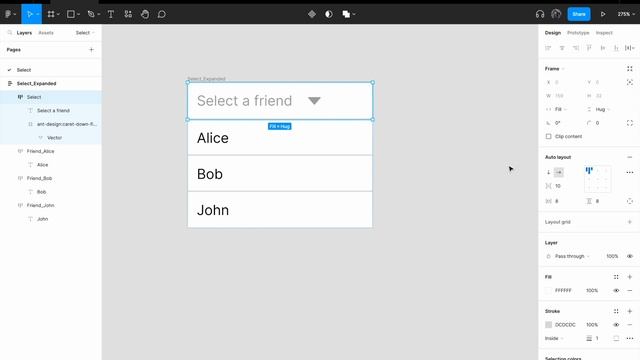Select the Comment tool
The image size is (640, 360).
click(x=162, y=14)
